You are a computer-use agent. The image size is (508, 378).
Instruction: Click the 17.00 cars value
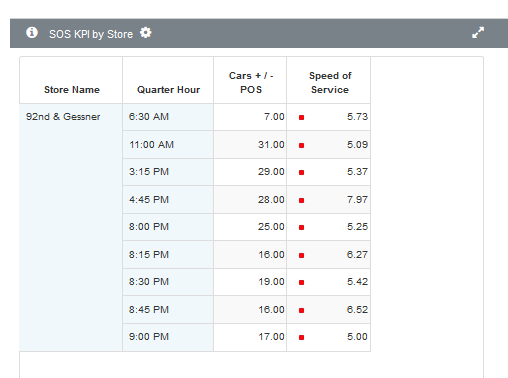(271, 337)
